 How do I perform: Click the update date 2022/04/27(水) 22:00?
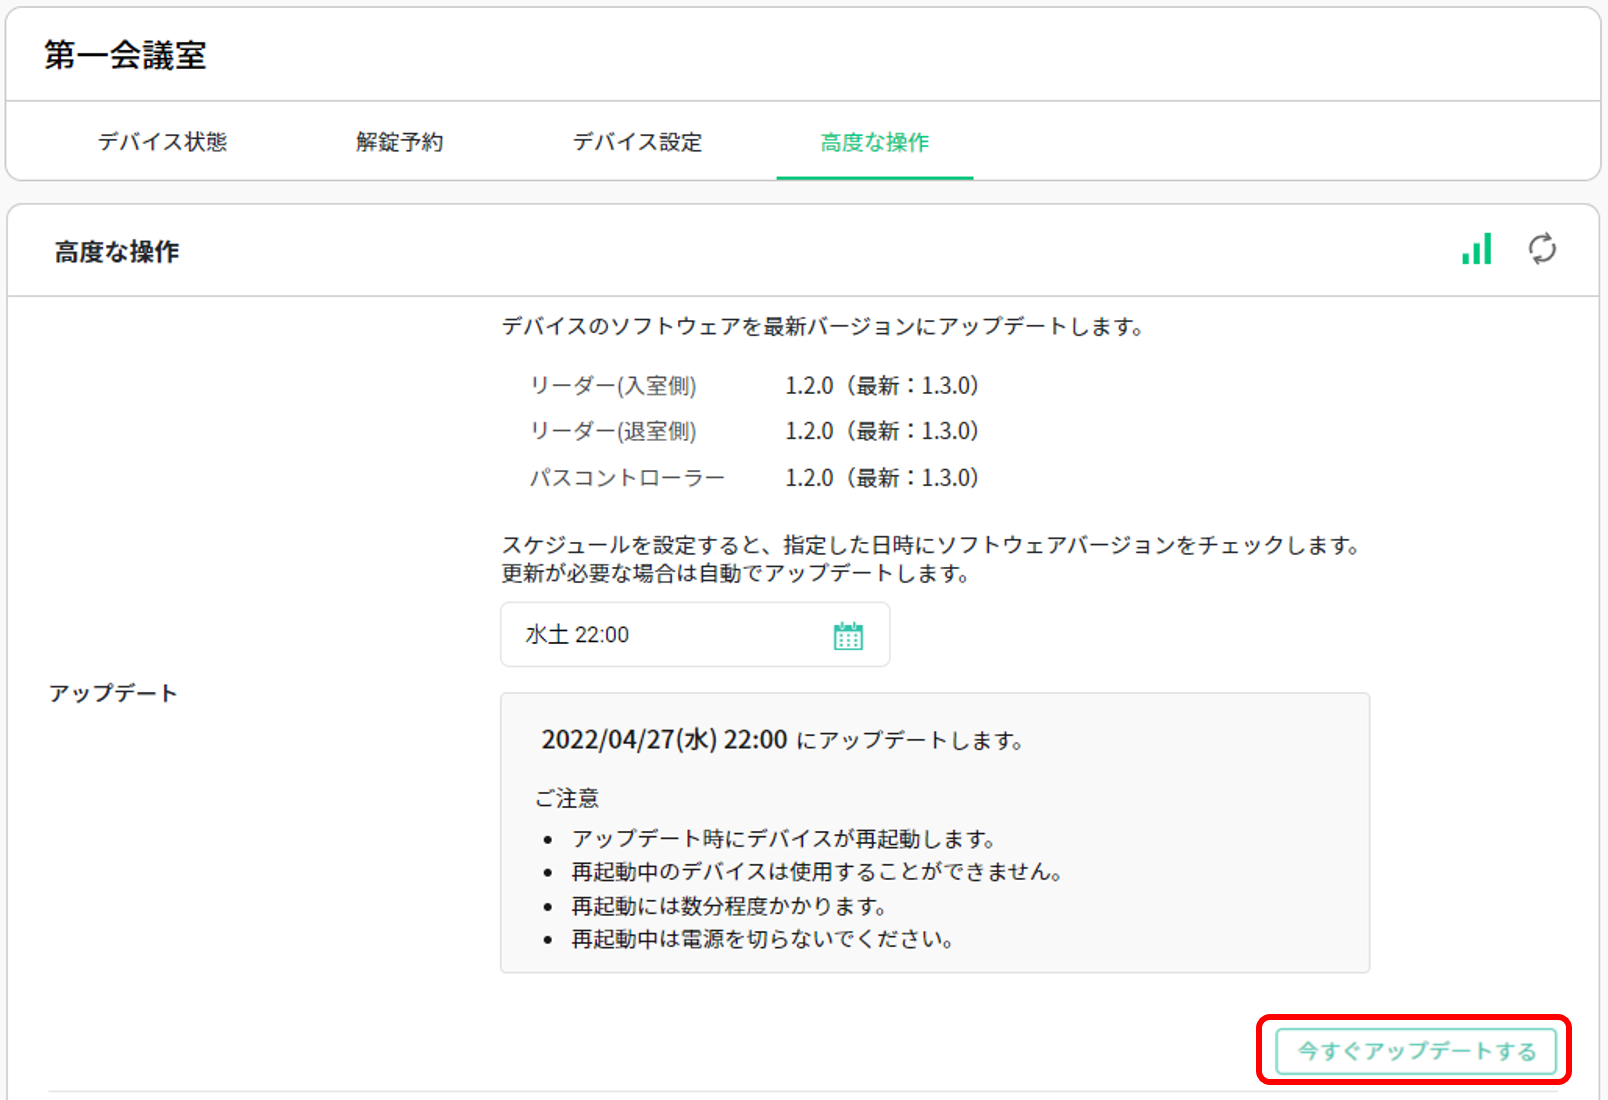pyautogui.click(x=663, y=740)
